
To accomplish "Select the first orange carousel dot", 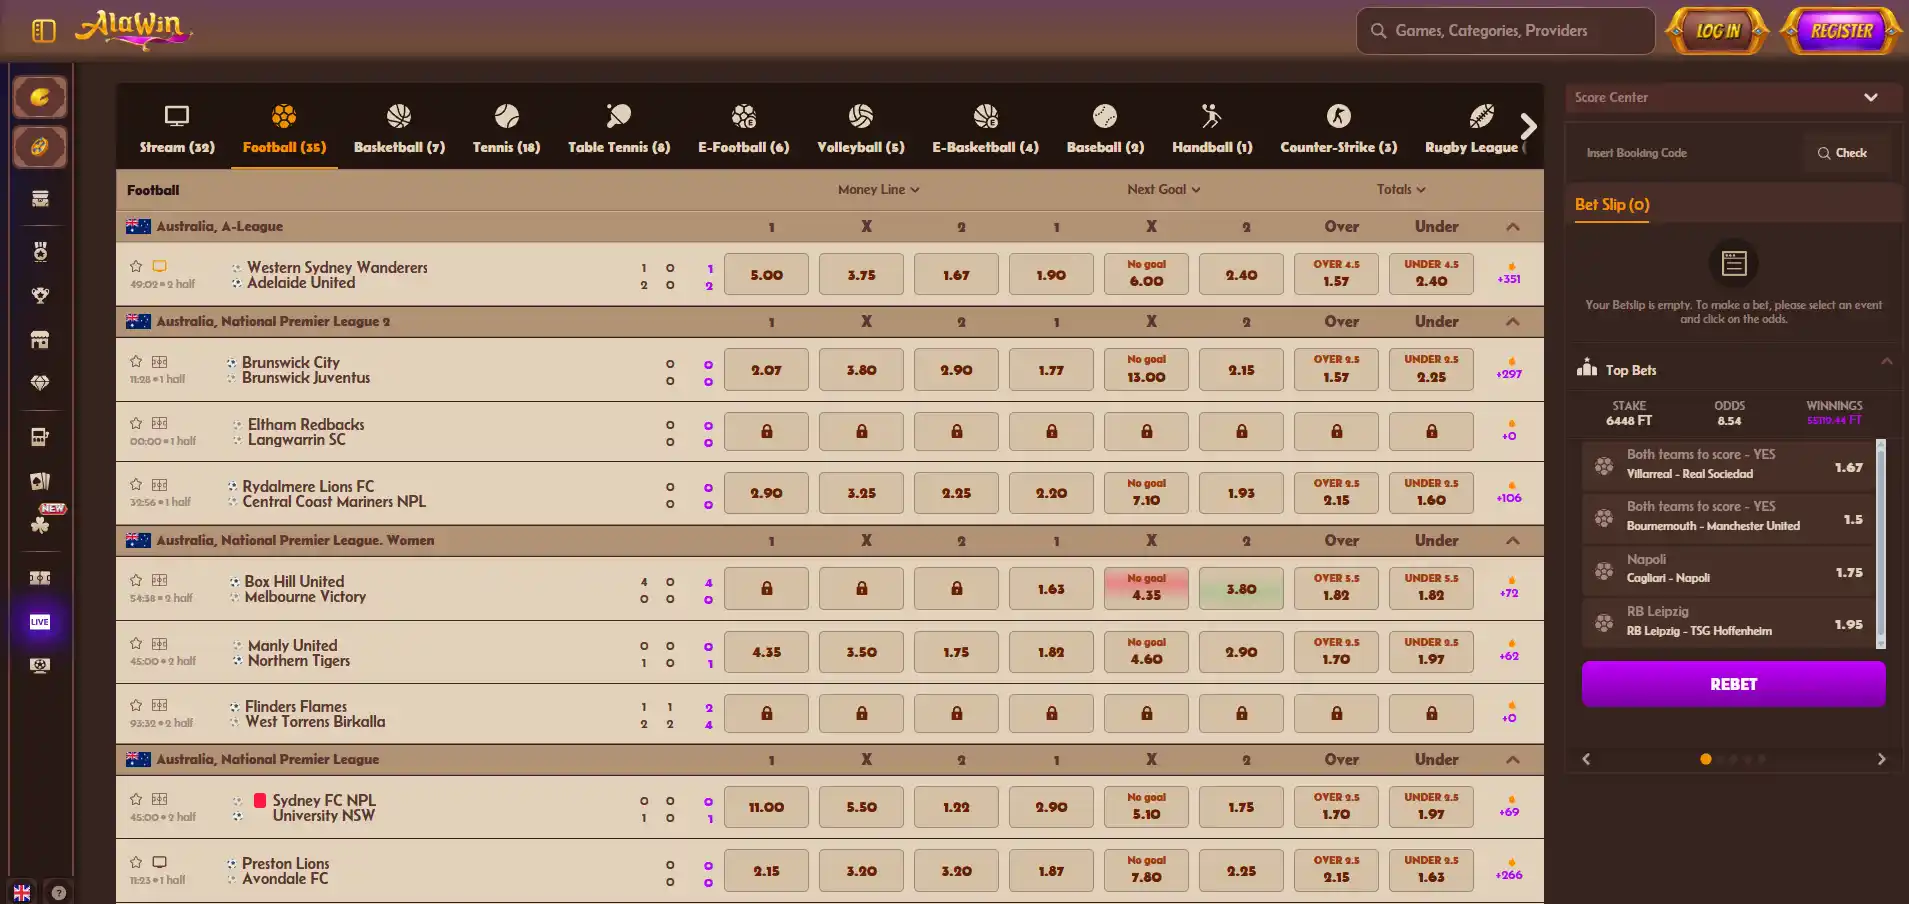I will (1706, 759).
